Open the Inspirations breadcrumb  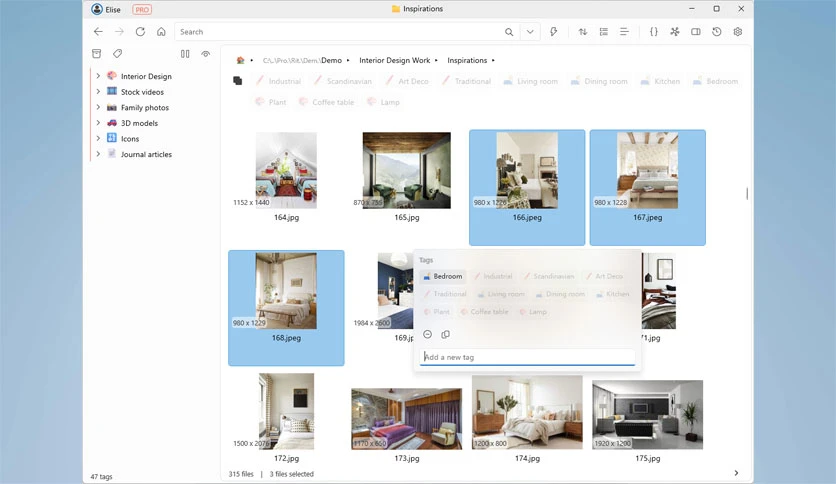467,60
